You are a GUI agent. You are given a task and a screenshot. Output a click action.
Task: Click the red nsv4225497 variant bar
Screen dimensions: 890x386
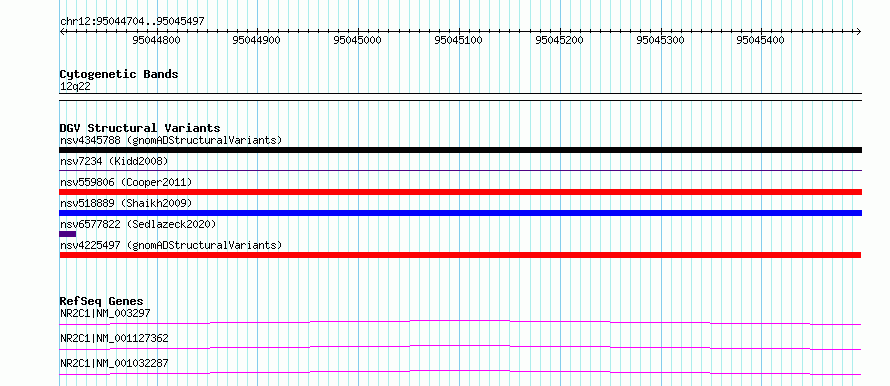(x=460, y=255)
